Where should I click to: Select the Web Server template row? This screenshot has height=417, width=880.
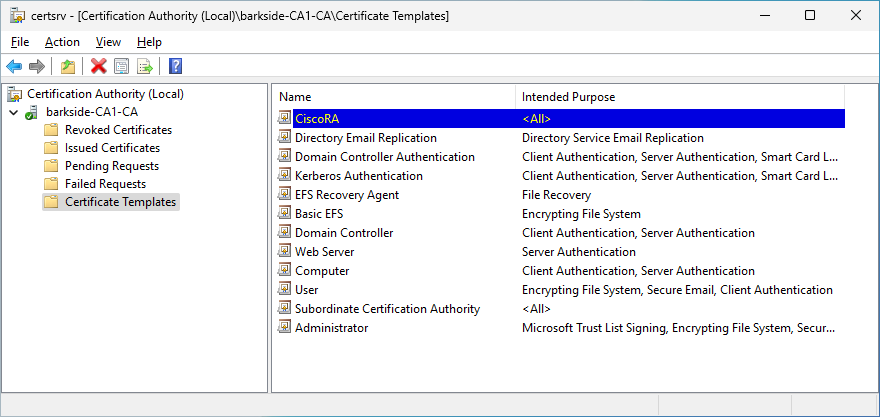324,252
